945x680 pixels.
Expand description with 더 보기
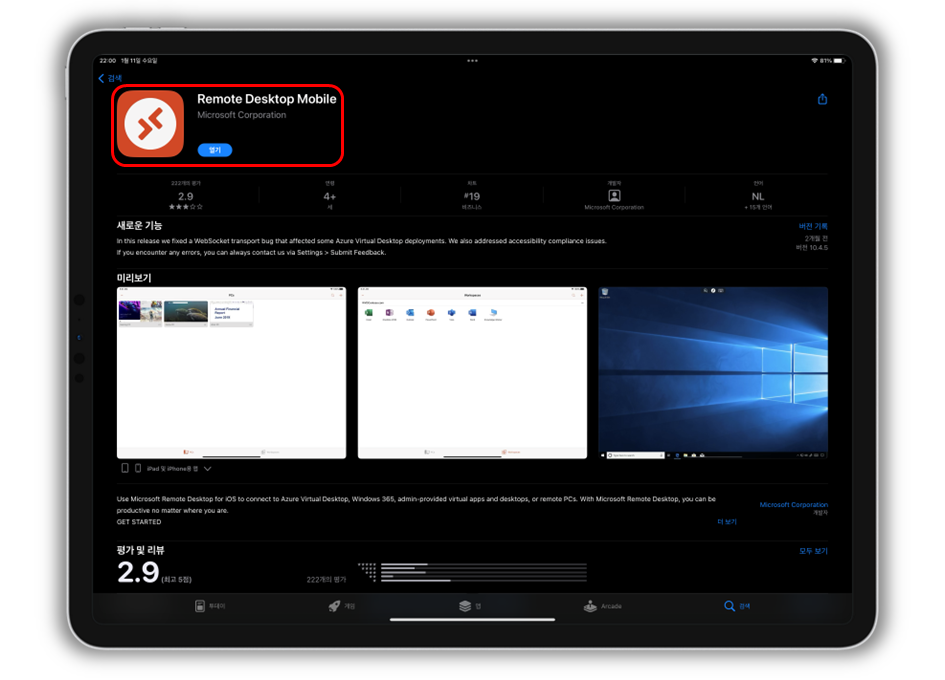coord(727,522)
